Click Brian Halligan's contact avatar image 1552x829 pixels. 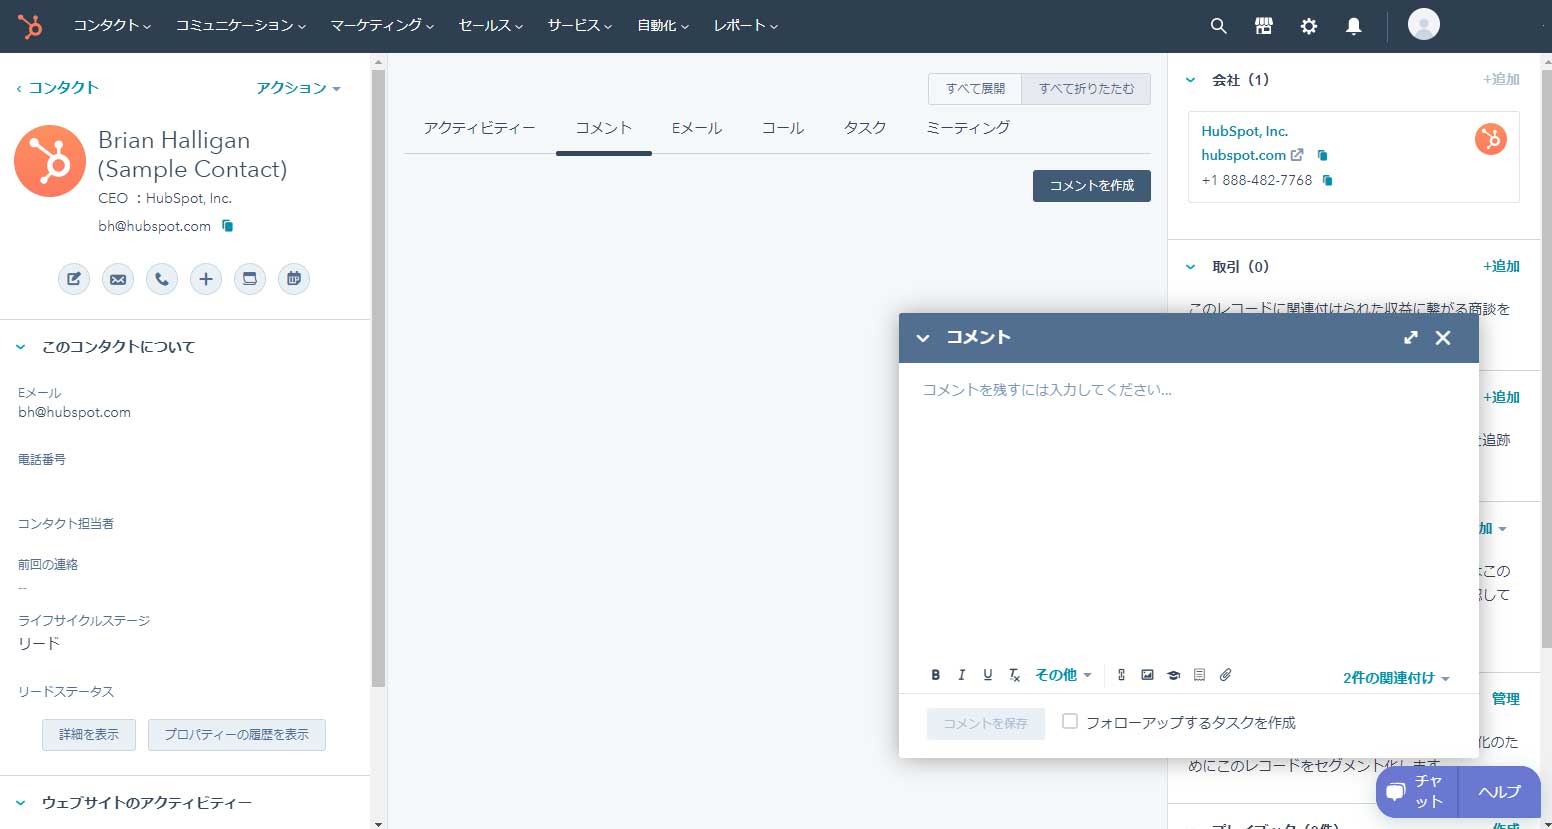click(50, 161)
